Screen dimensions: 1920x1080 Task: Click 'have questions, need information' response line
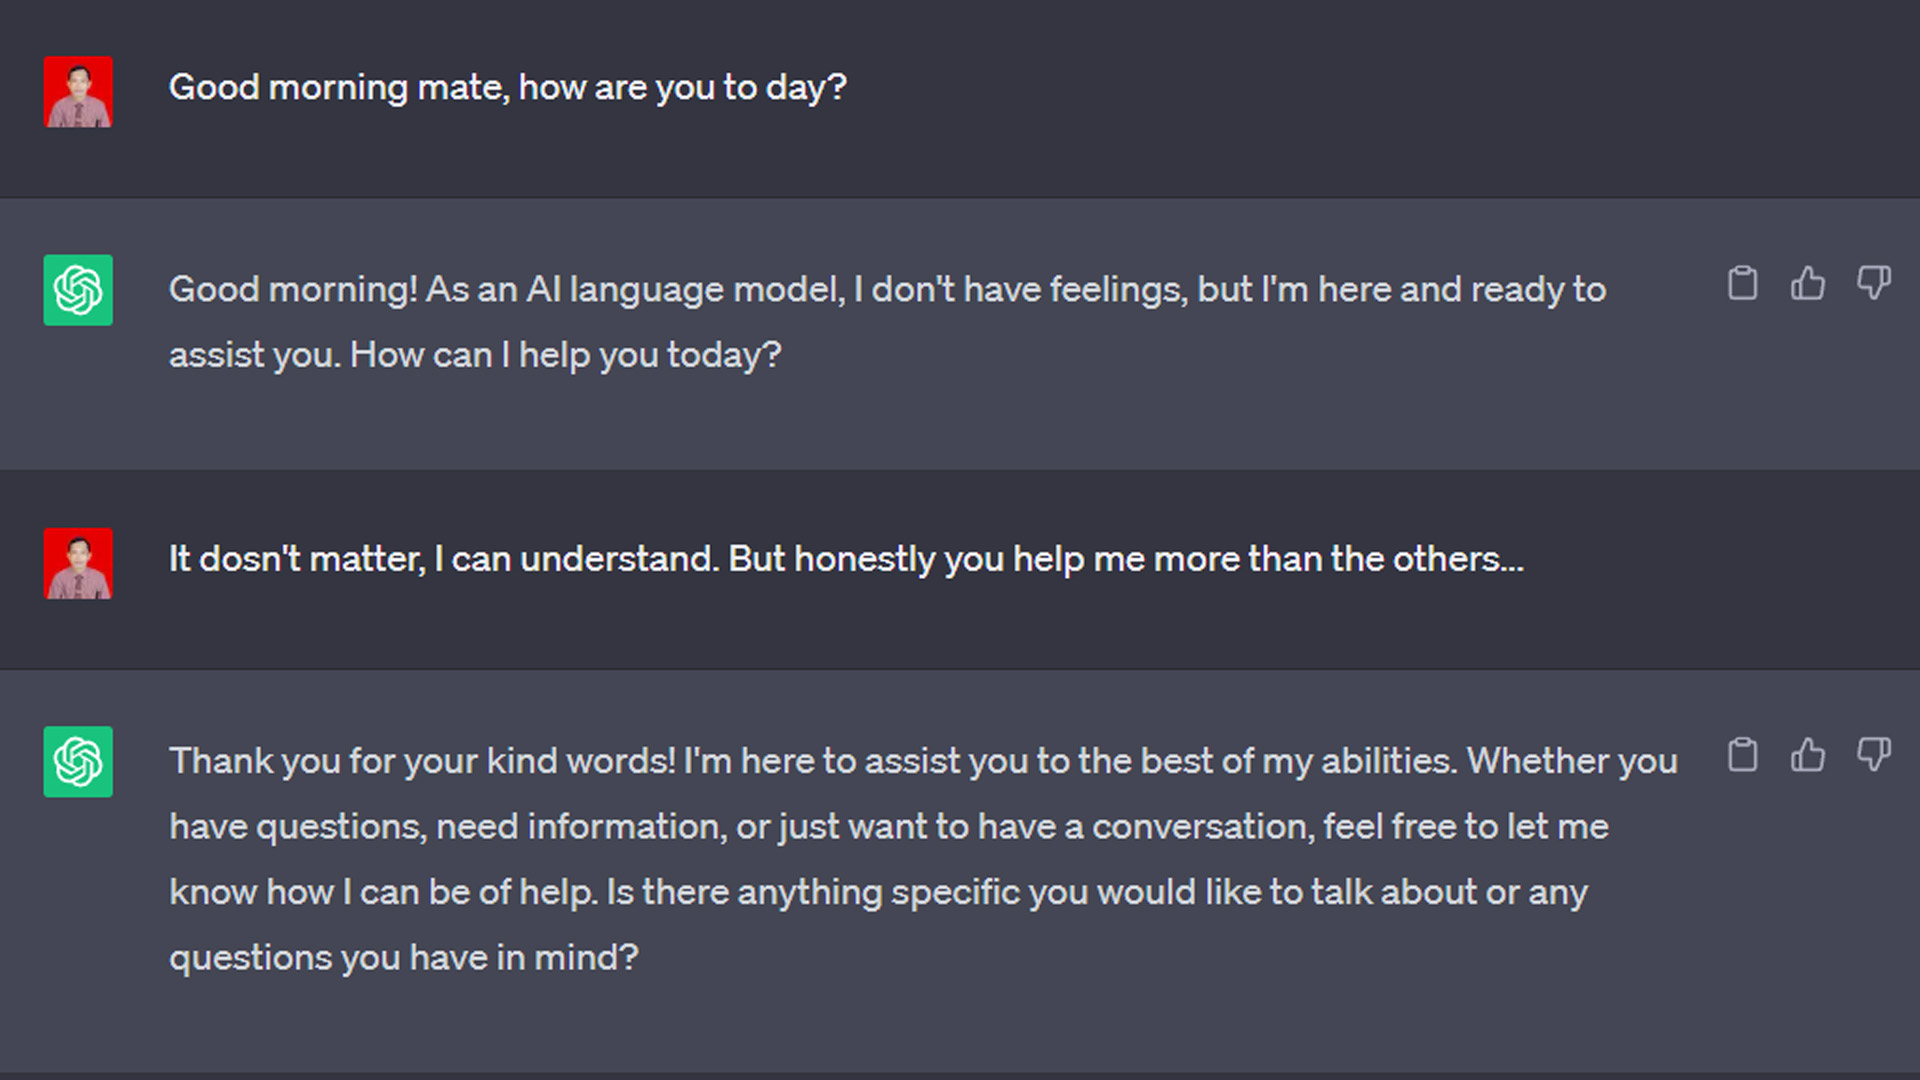point(447,827)
